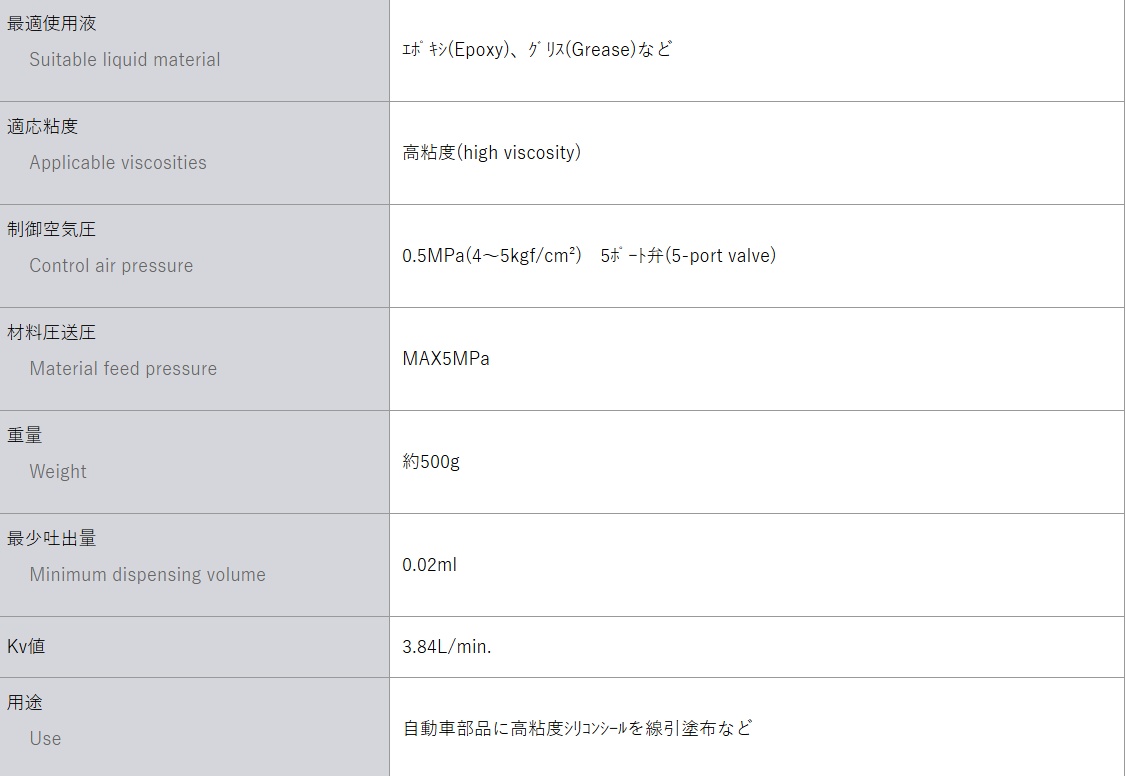The height and width of the screenshot is (776, 1126).
Task: Select the 'MAX5MPa' value
Action: pos(446,359)
